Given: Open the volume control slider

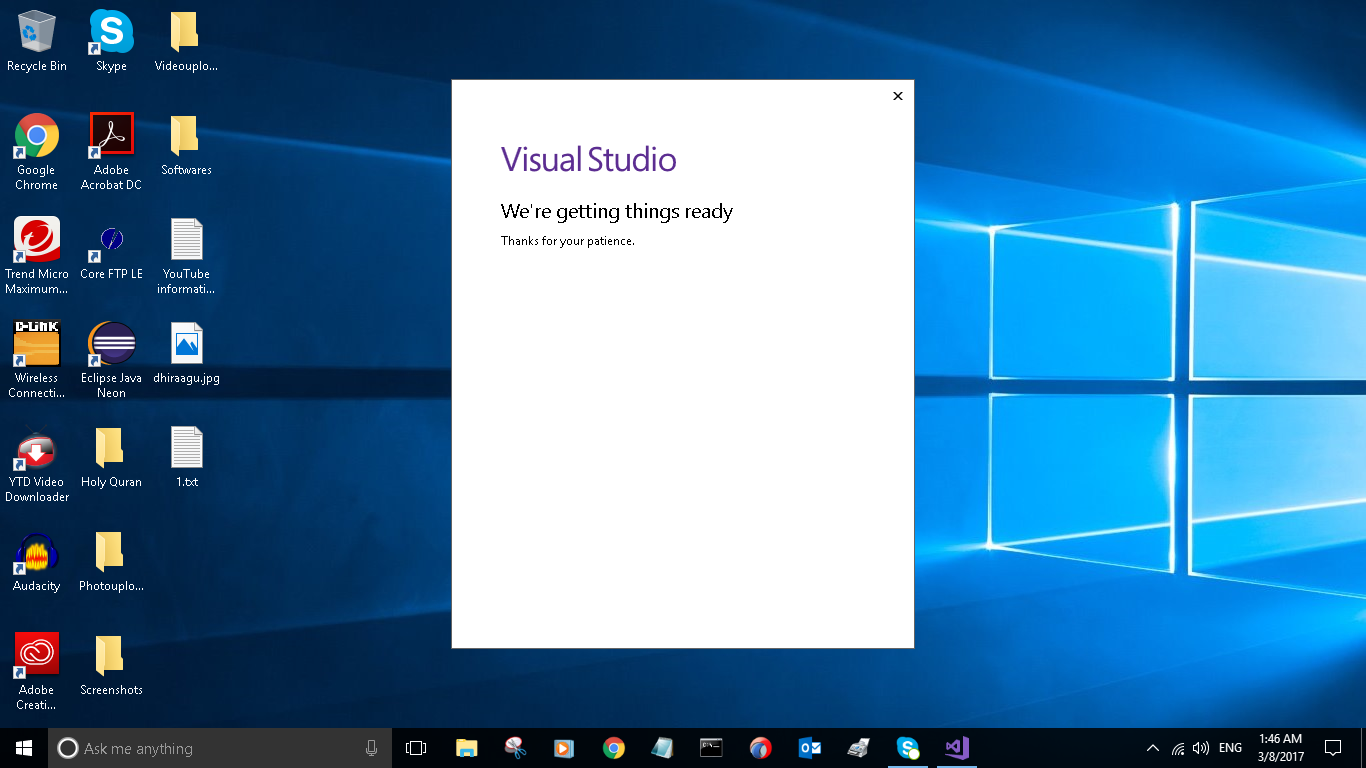Looking at the screenshot, I should (x=1200, y=747).
